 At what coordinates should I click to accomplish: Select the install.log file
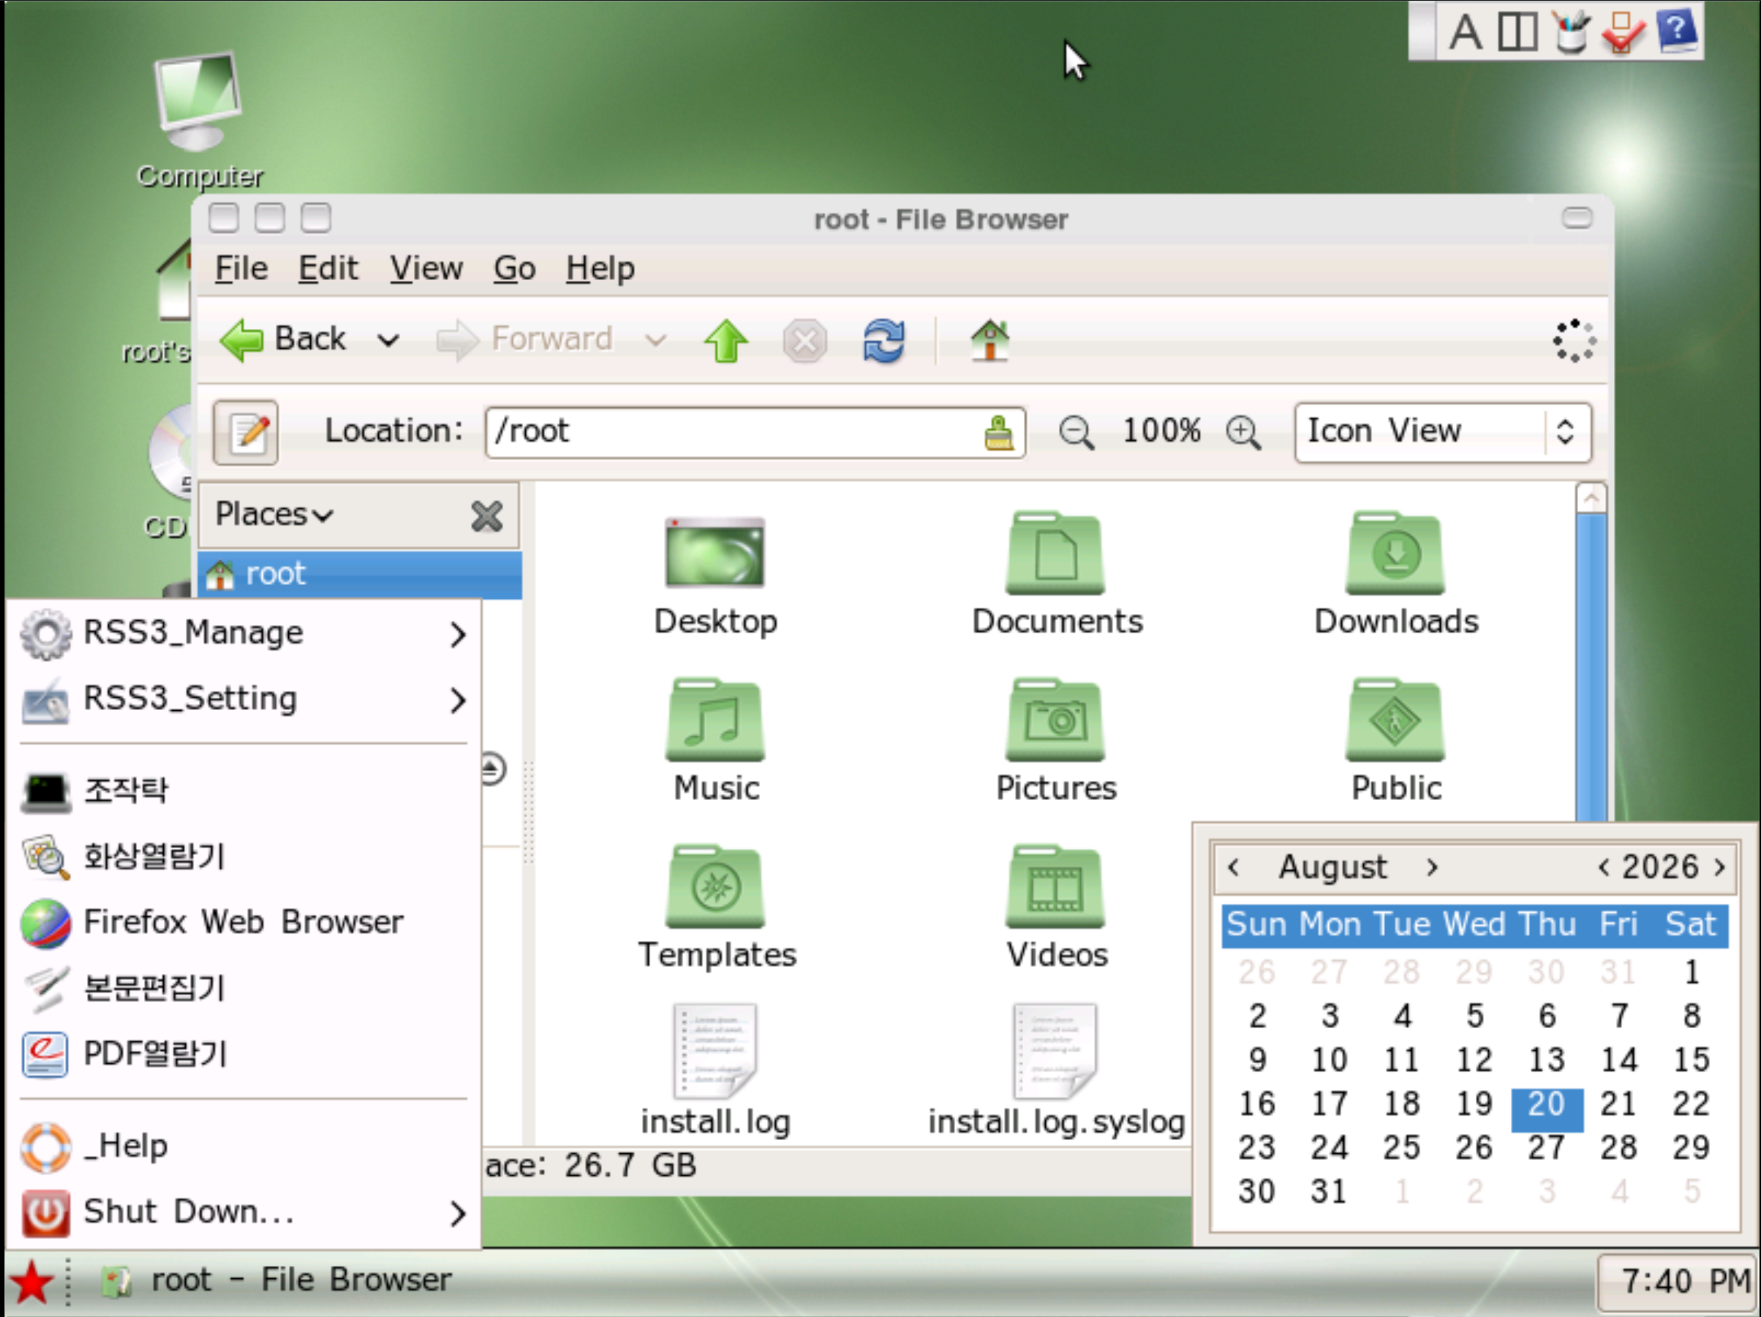point(716,1071)
